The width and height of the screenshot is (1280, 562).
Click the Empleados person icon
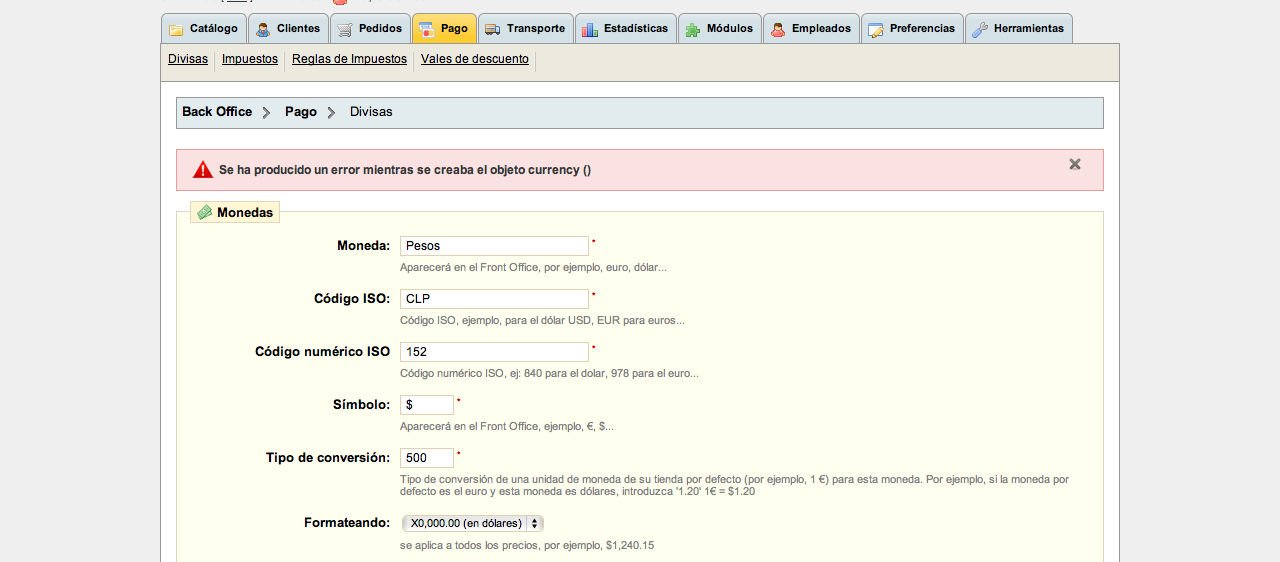click(x=778, y=29)
